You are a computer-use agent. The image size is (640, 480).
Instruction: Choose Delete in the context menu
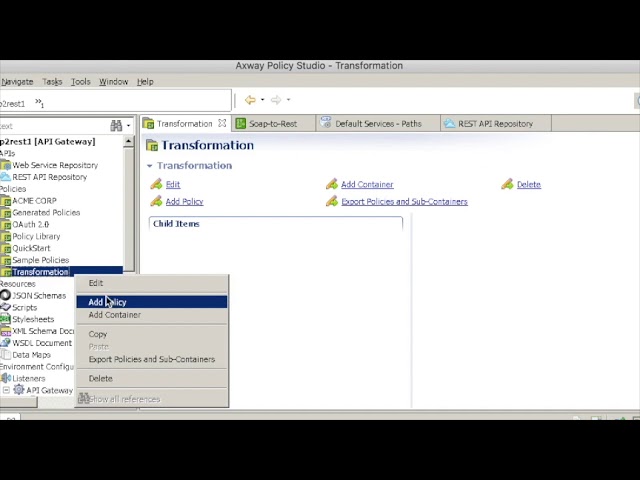coord(152,379)
